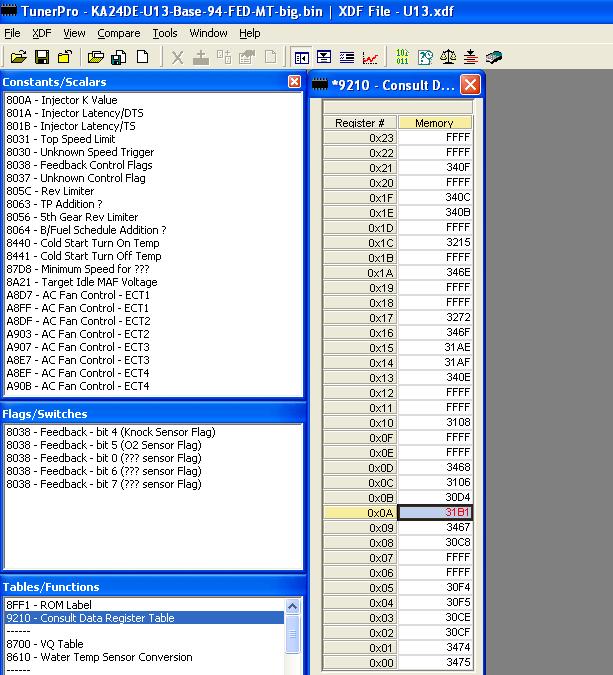Open the Tools menu
This screenshot has height=675, width=613.
pos(165,33)
